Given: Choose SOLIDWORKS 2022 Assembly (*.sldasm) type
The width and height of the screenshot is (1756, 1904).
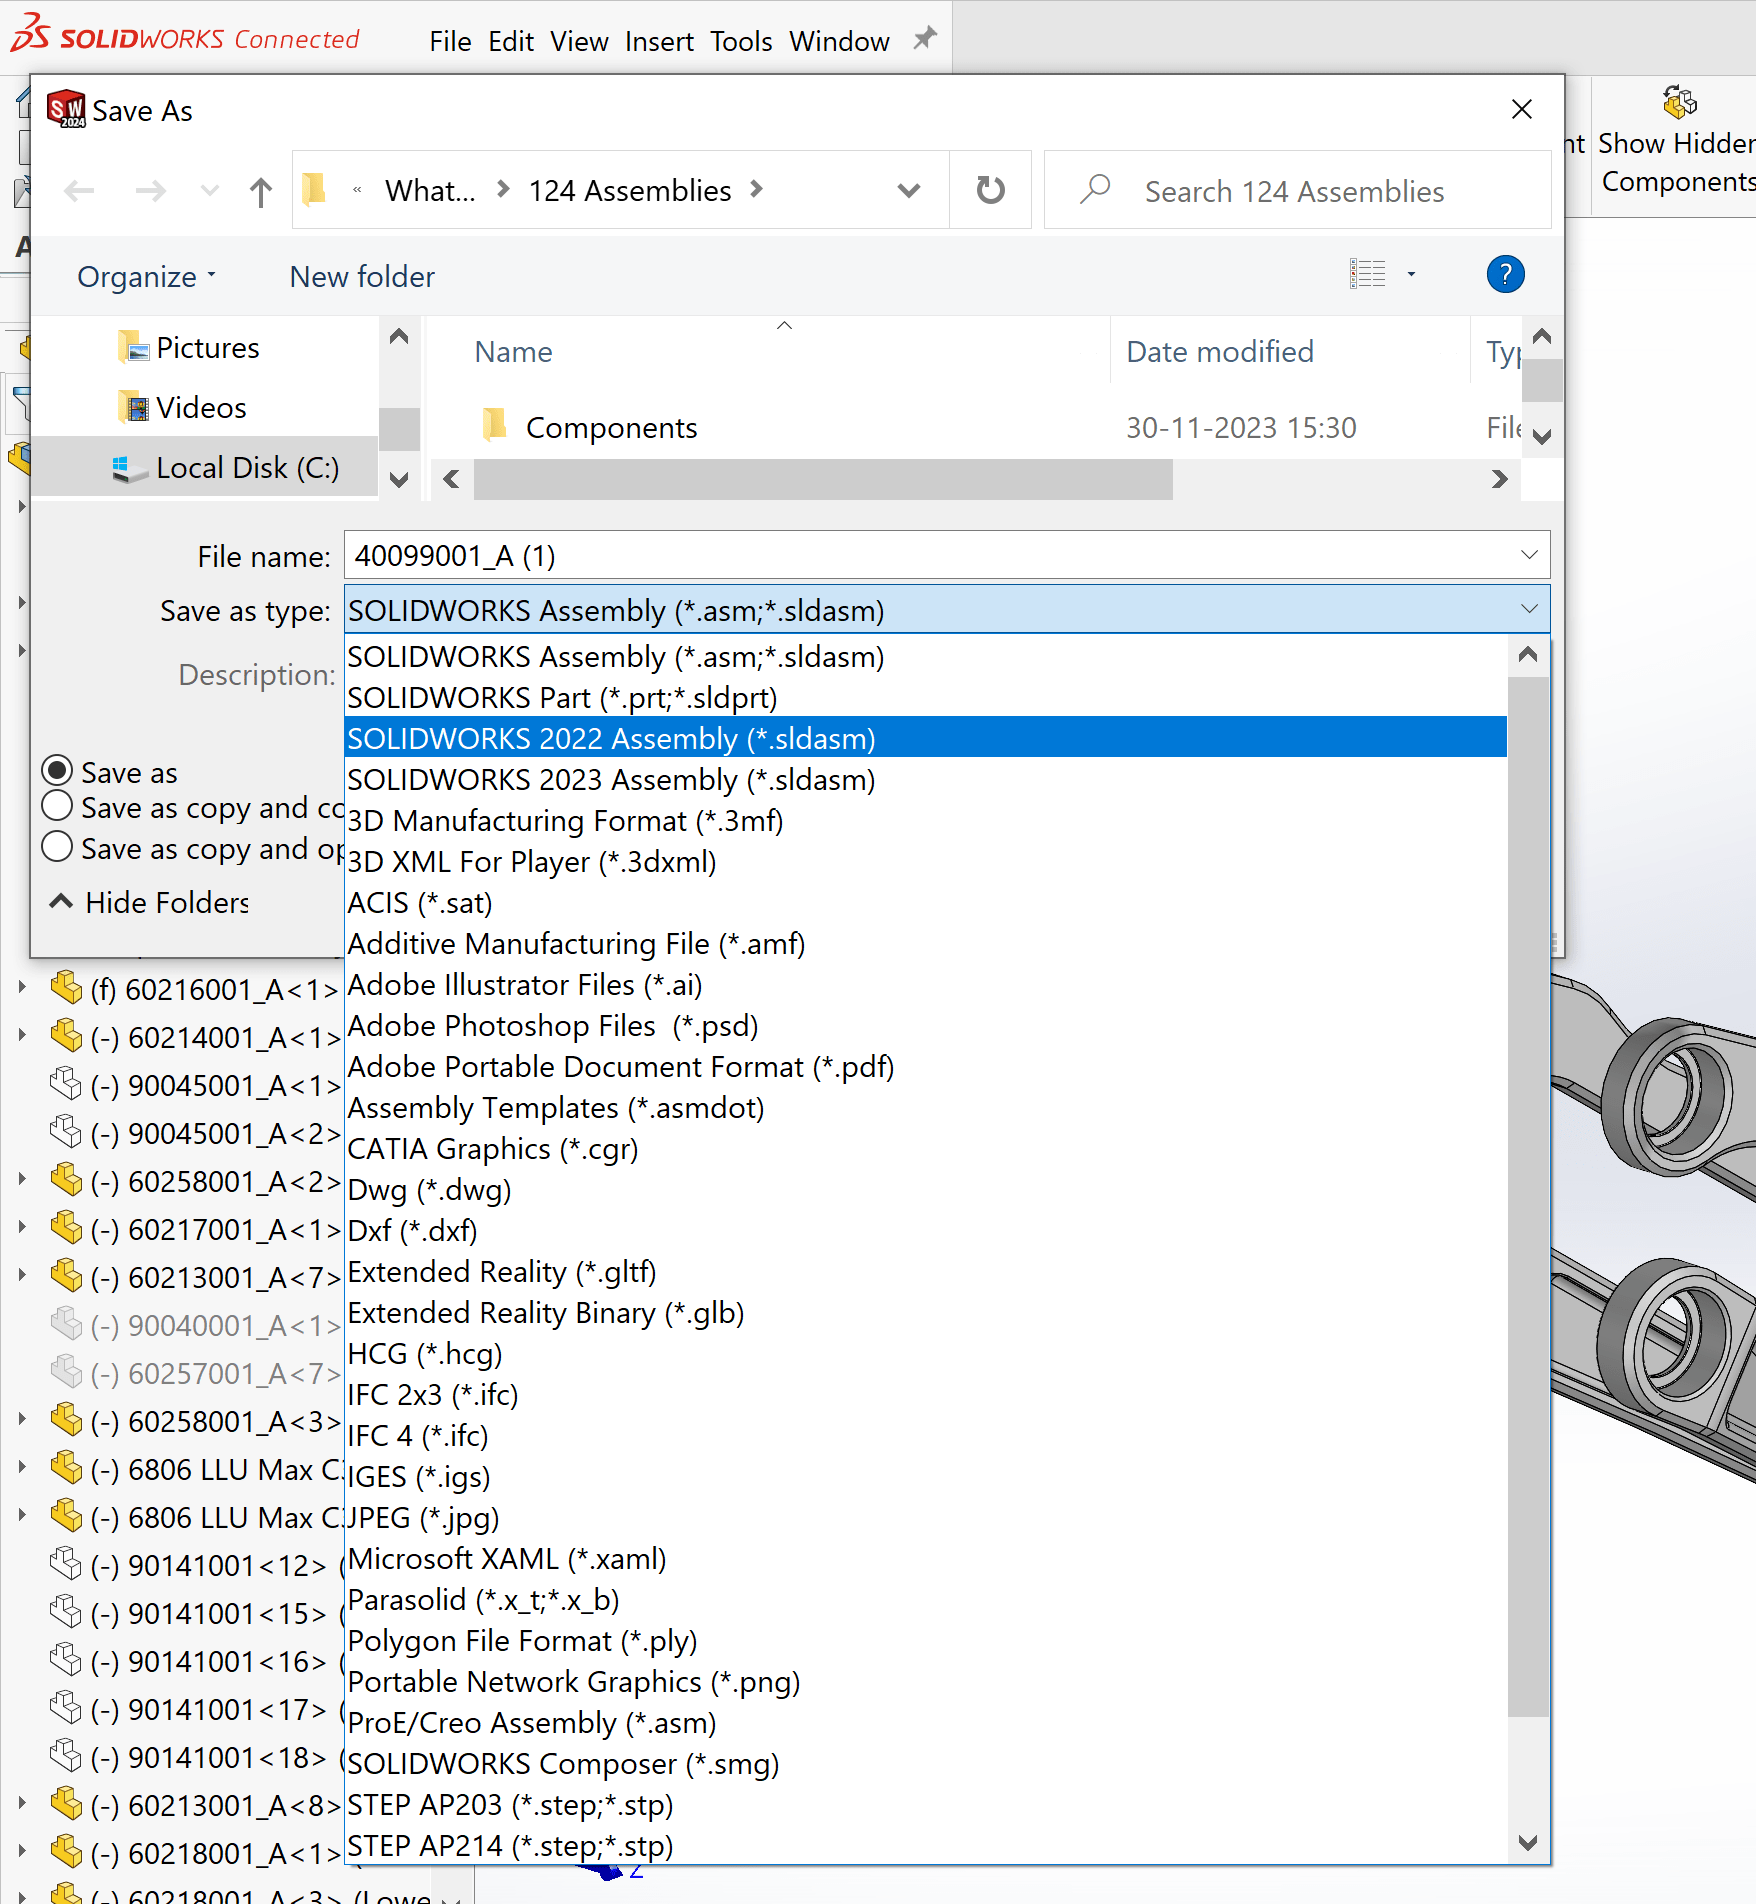Looking at the screenshot, I should pyautogui.click(x=926, y=738).
